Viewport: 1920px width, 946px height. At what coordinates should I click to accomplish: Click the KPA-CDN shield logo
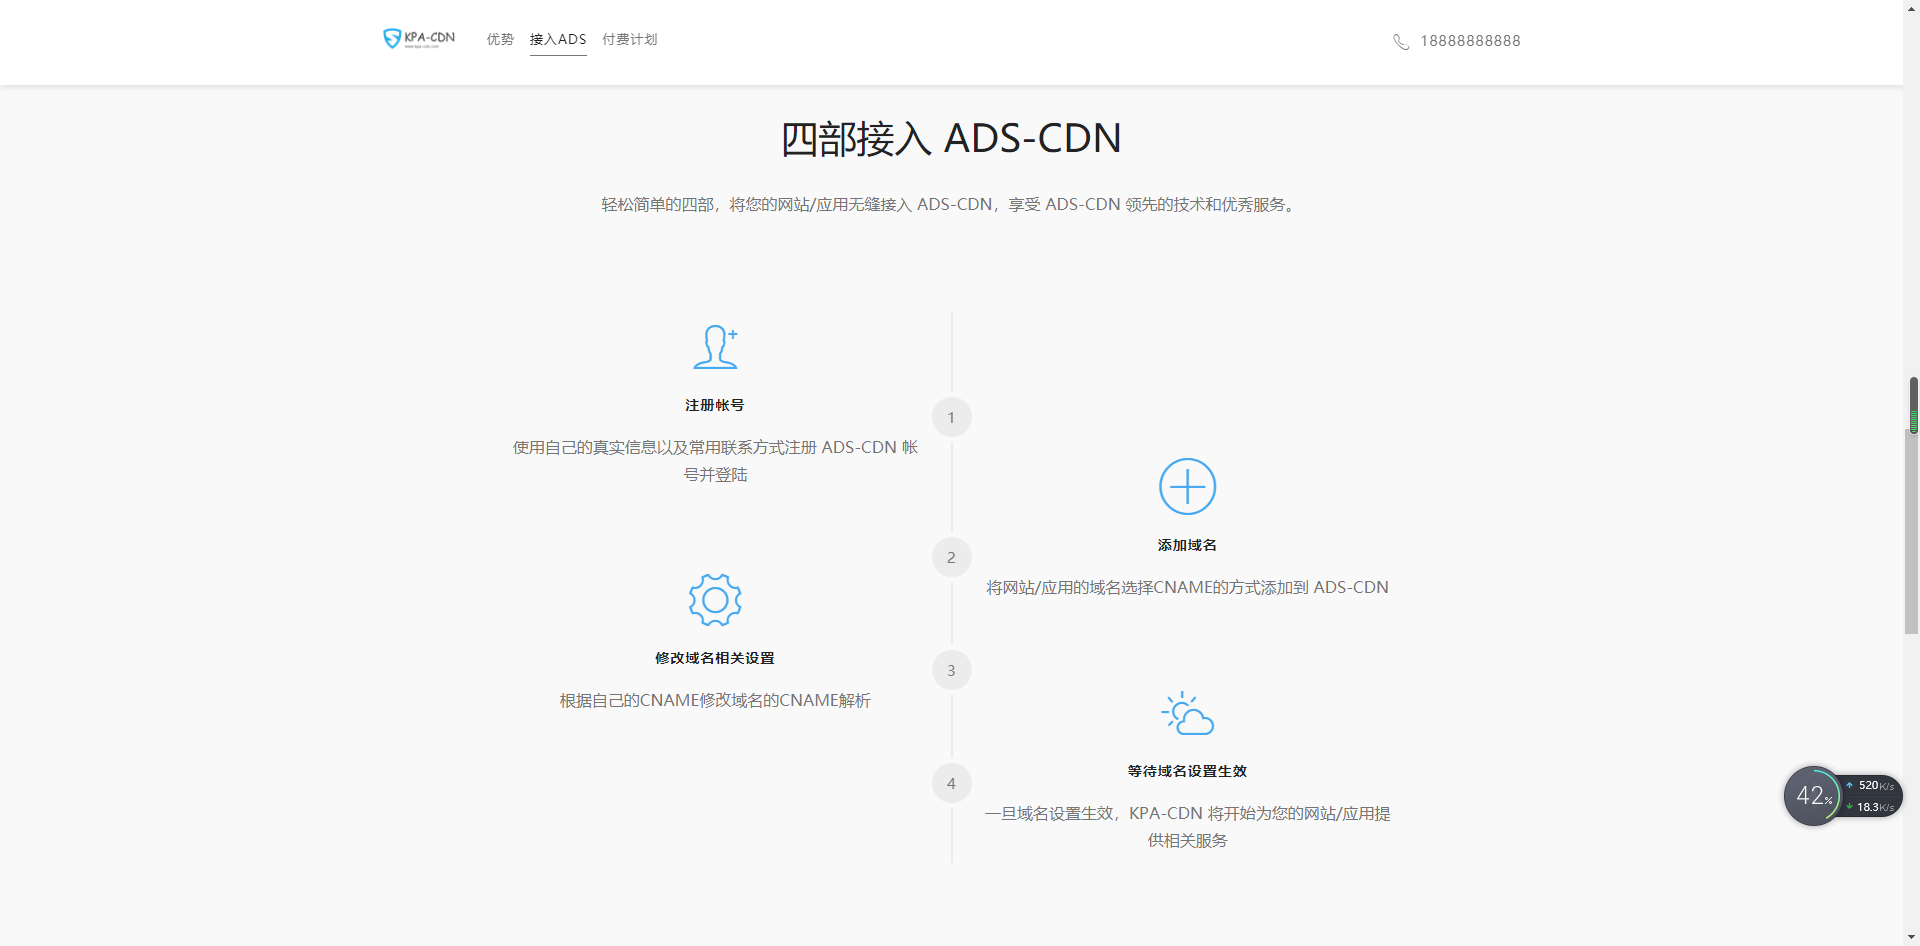tap(392, 38)
